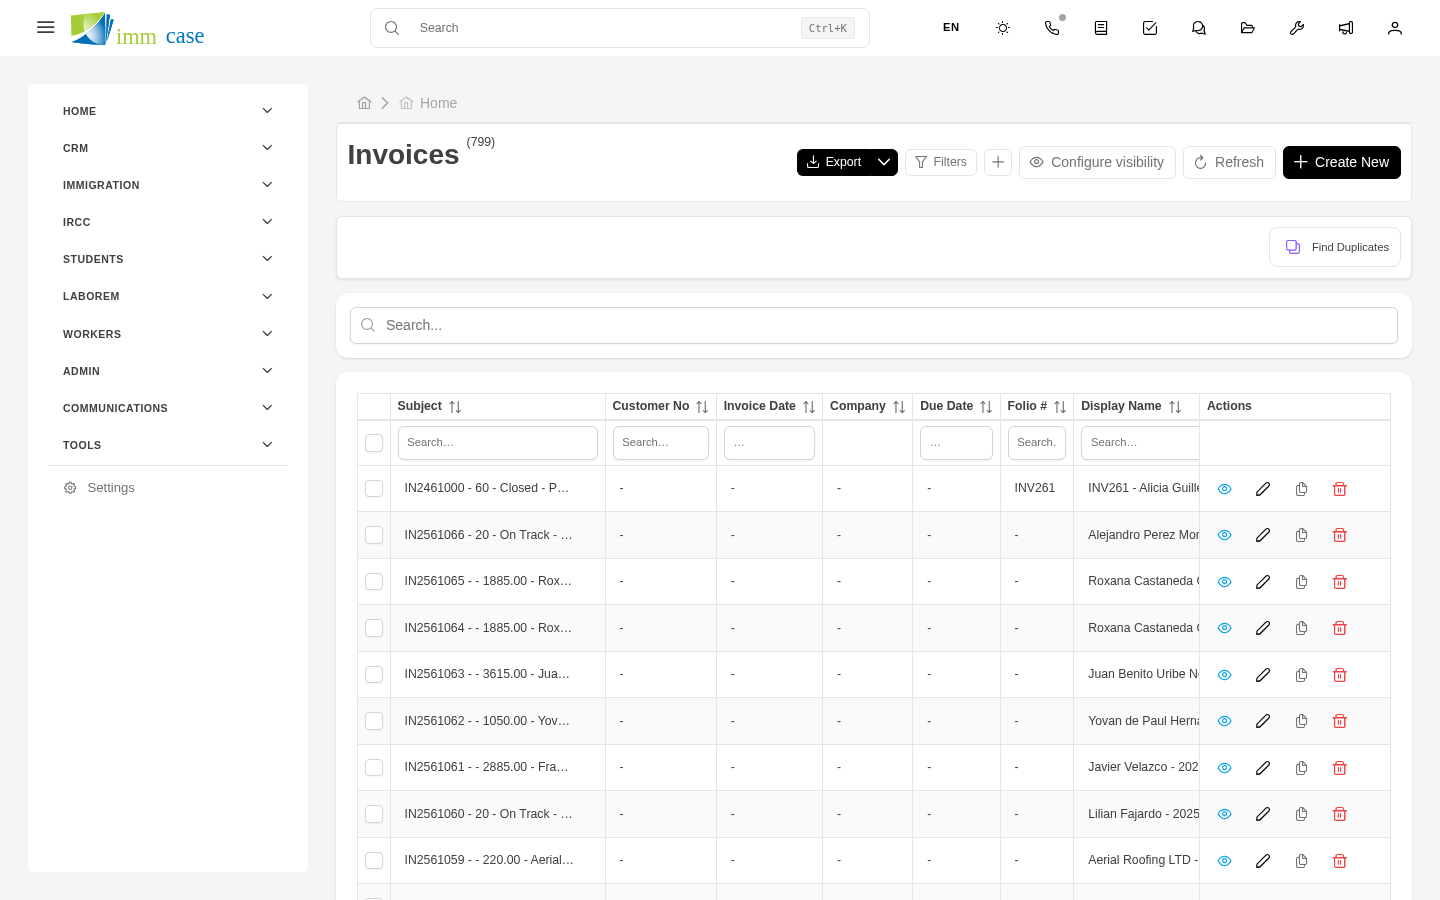Open the Export dropdown arrow
The width and height of the screenshot is (1440, 900).
884,162
